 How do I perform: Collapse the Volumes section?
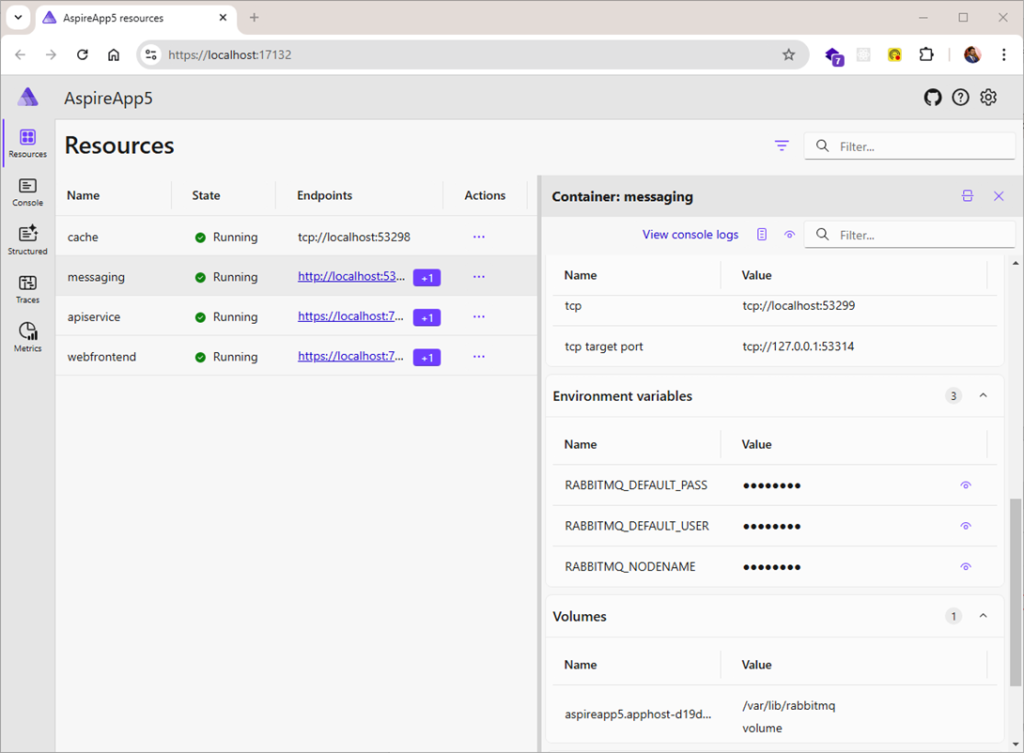point(983,616)
